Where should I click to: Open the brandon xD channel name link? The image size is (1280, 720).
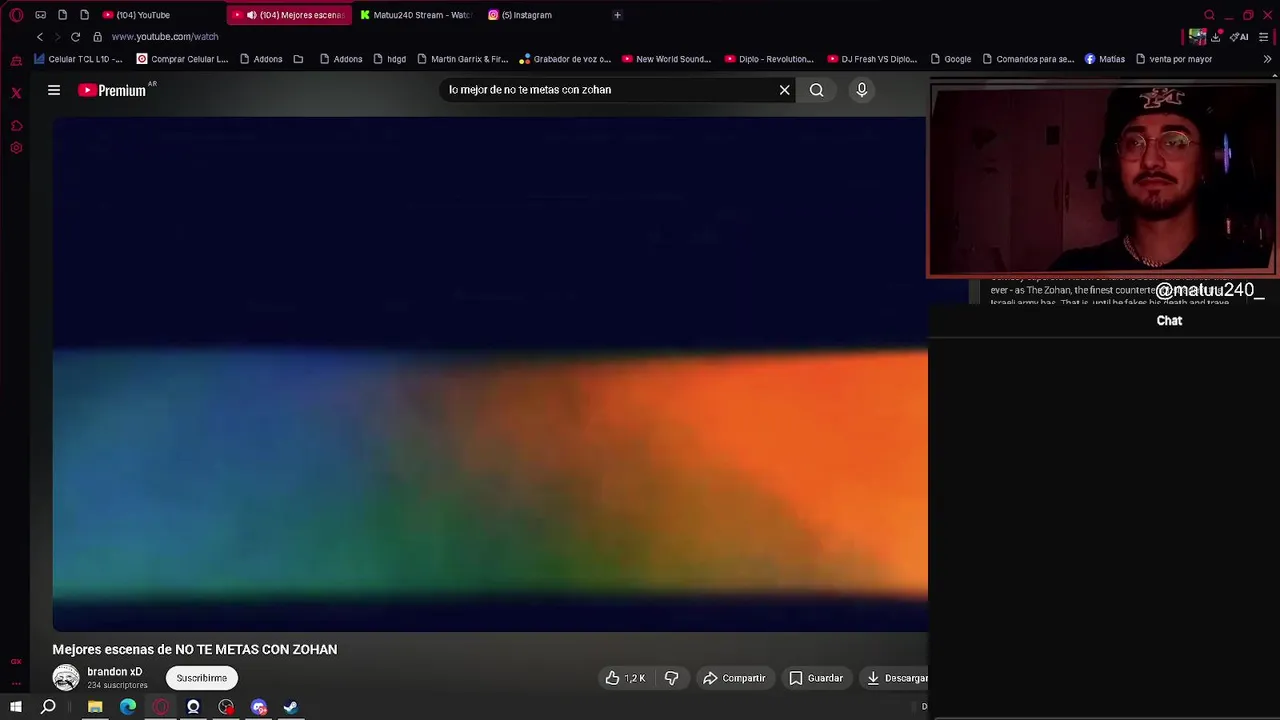(x=115, y=672)
